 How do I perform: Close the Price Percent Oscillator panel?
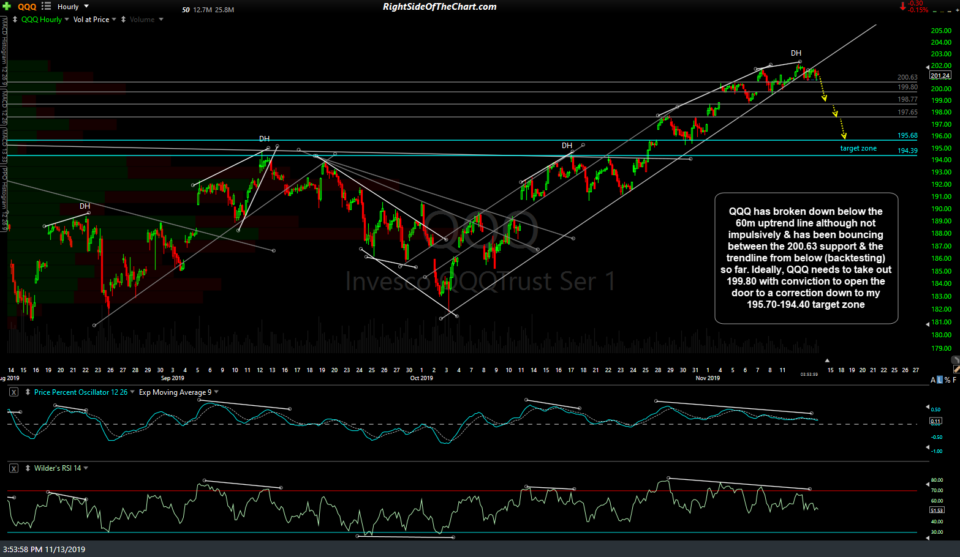point(13,392)
